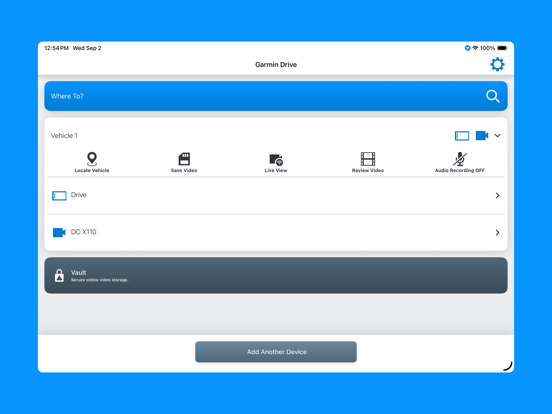Open Review Video filmstrip icon
The height and width of the screenshot is (414, 552).
(x=368, y=159)
